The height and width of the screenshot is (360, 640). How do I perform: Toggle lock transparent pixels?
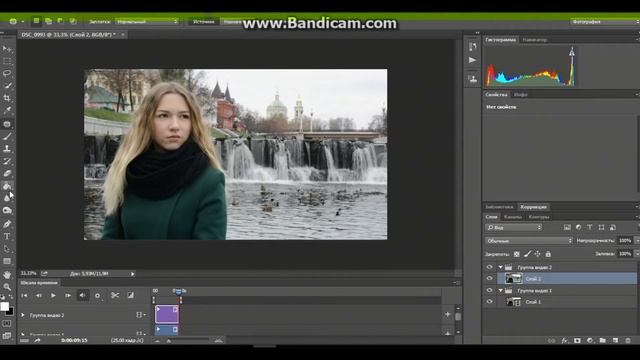pyautogui.click(x=517, y=254)
